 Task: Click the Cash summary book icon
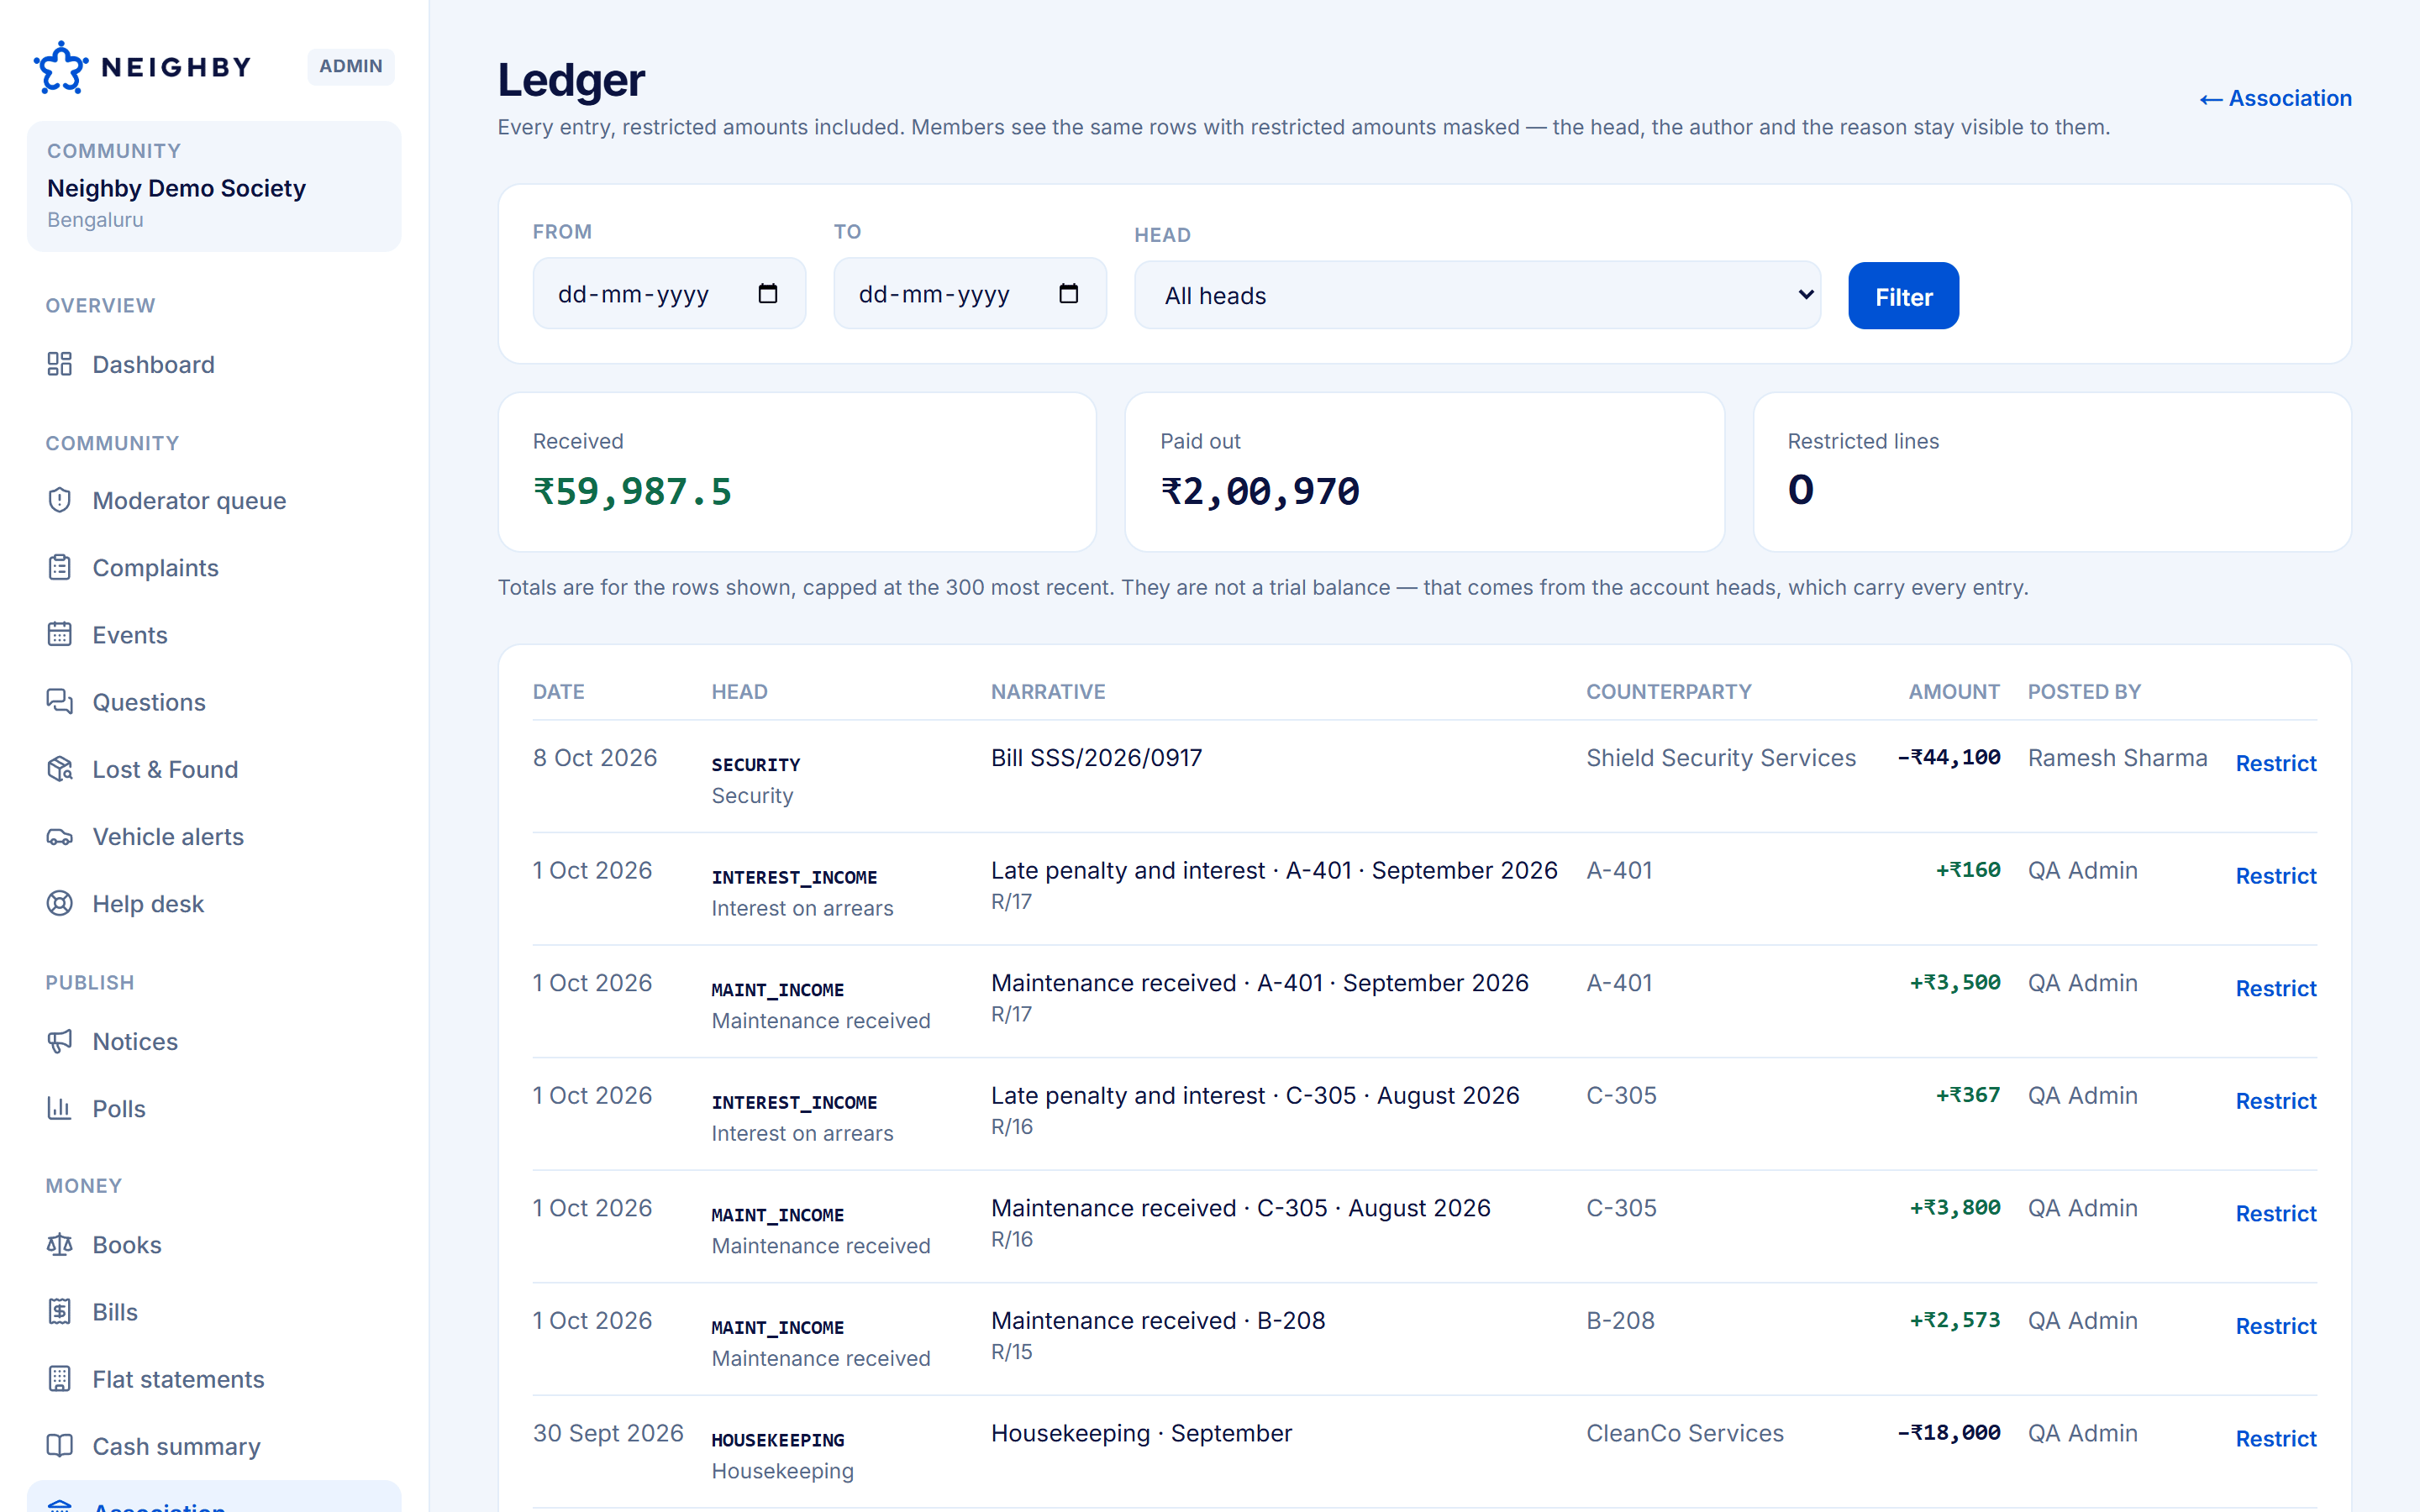pos(60,1446)
